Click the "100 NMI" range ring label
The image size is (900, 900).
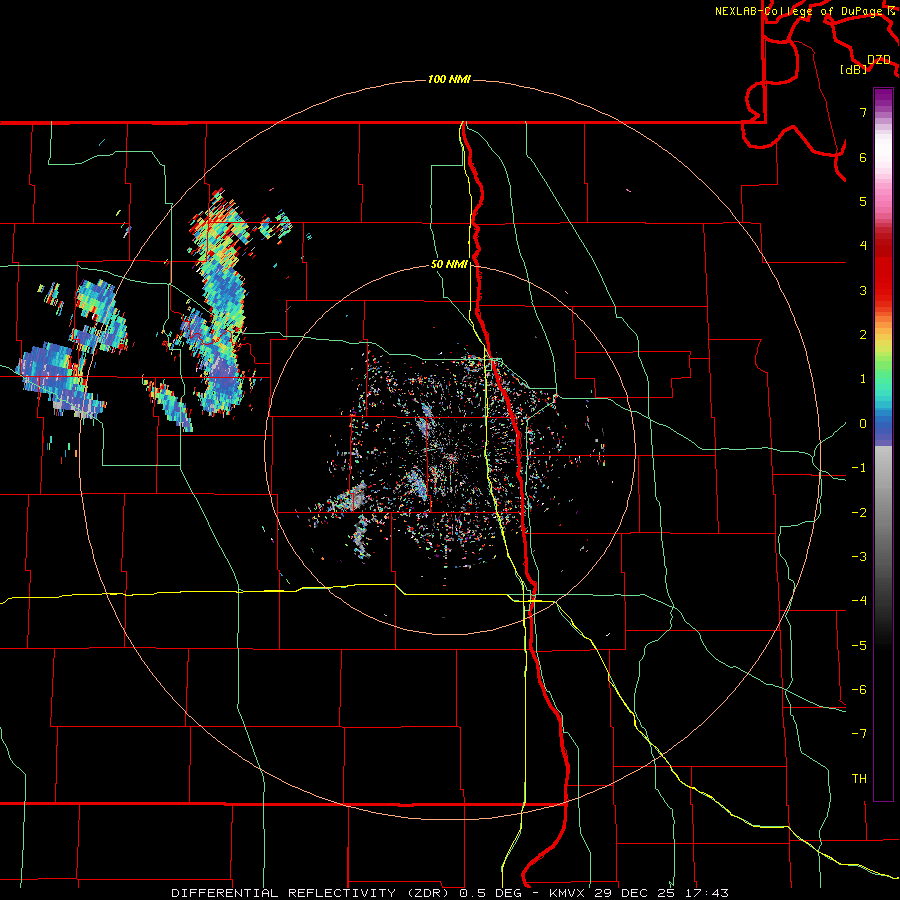[x=449, y=79]
